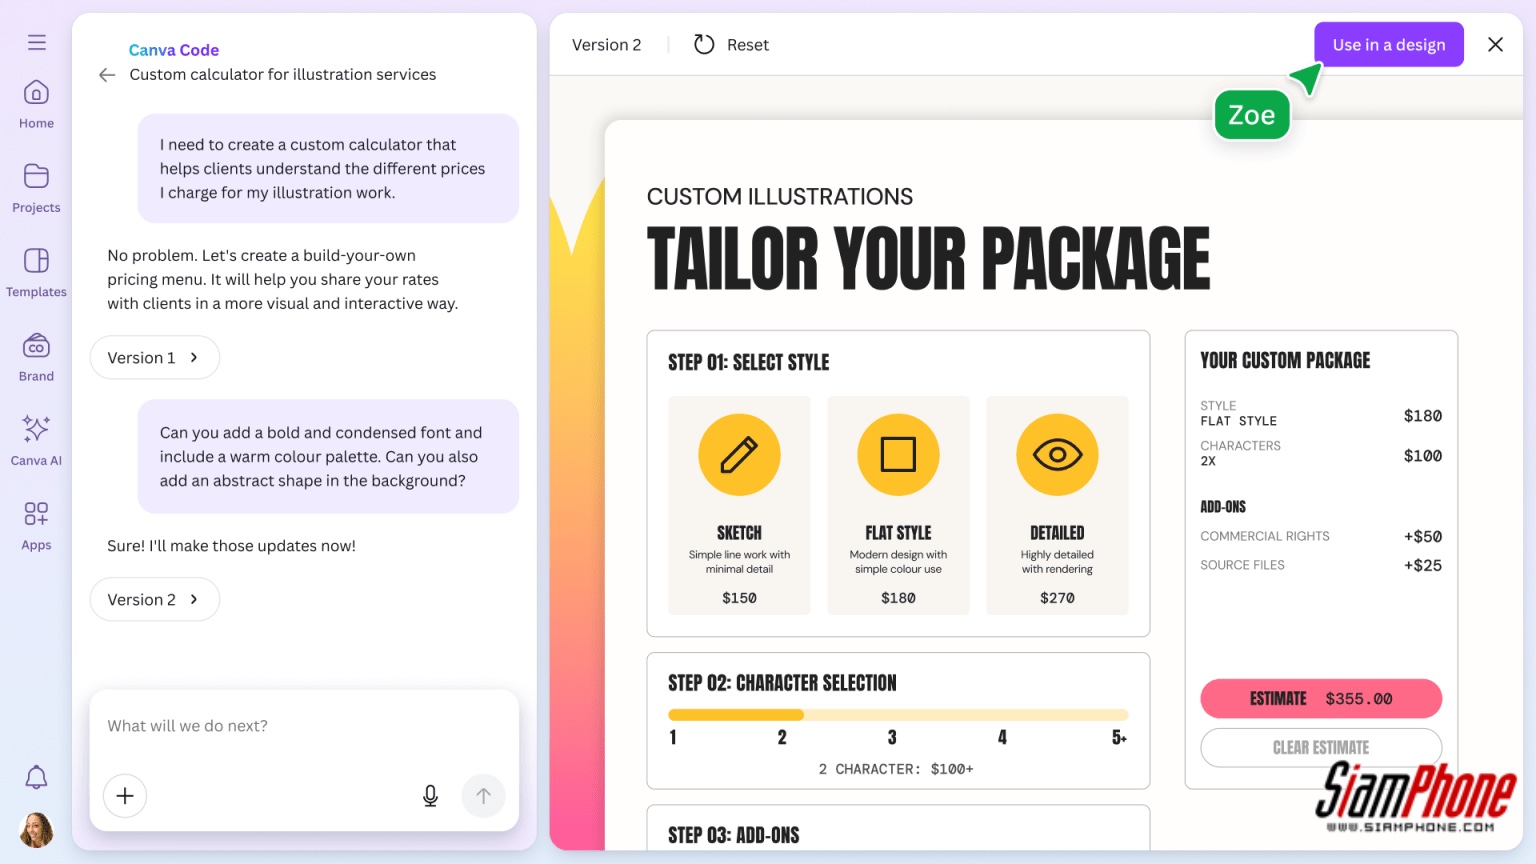Go to Home in sidebar
Viewport: 1536px width, 864px height.
tap(36, 104)
